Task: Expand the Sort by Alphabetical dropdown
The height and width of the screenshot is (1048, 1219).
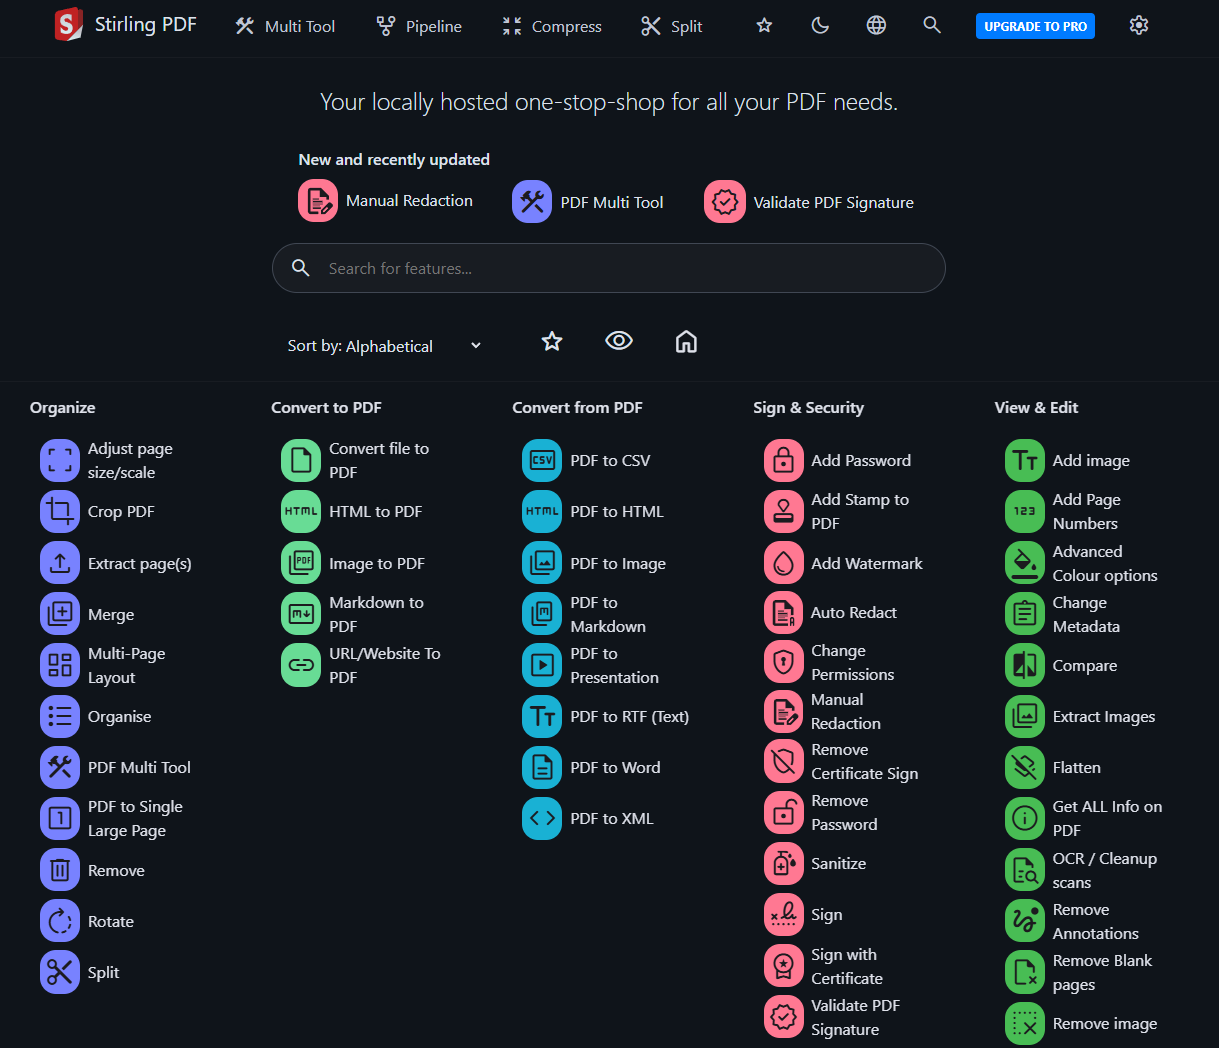Action: (x=385, y=346)
